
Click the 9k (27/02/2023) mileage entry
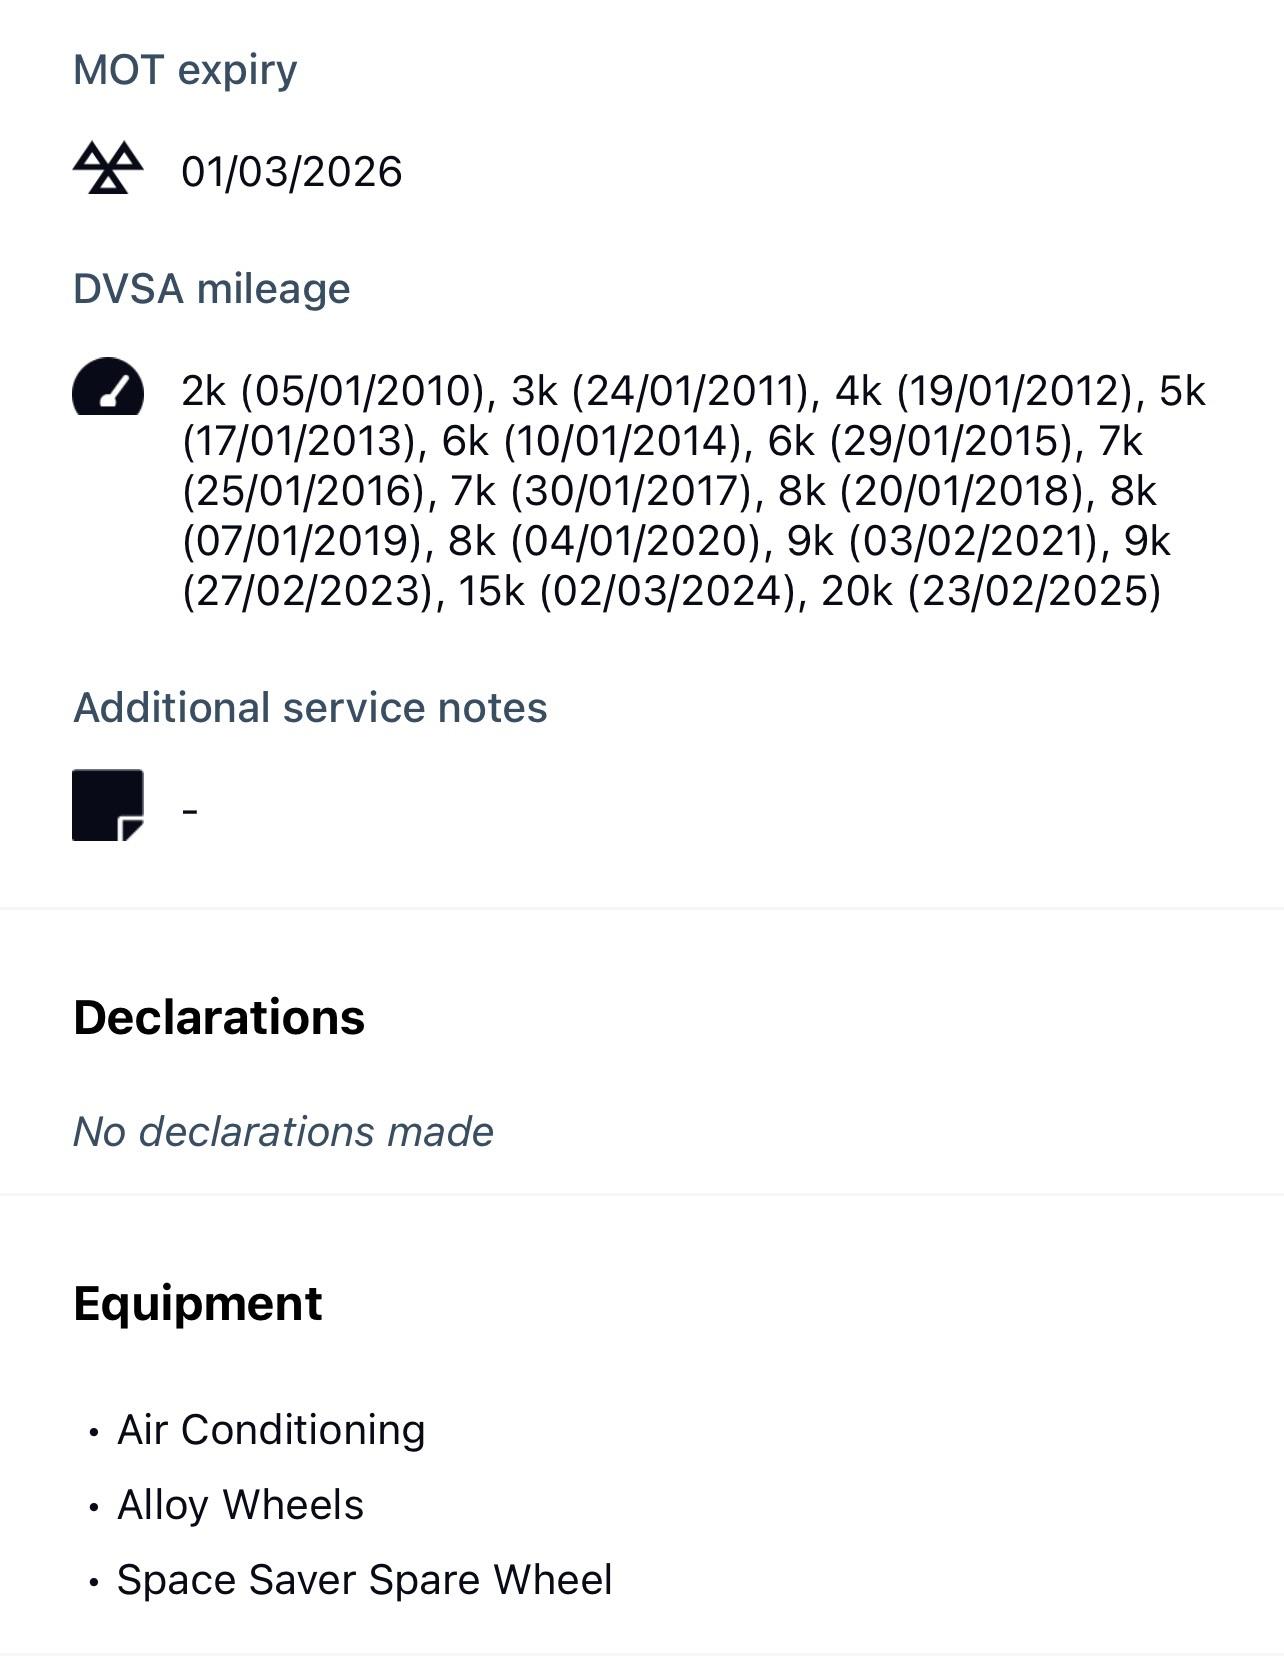click(310, 591)
